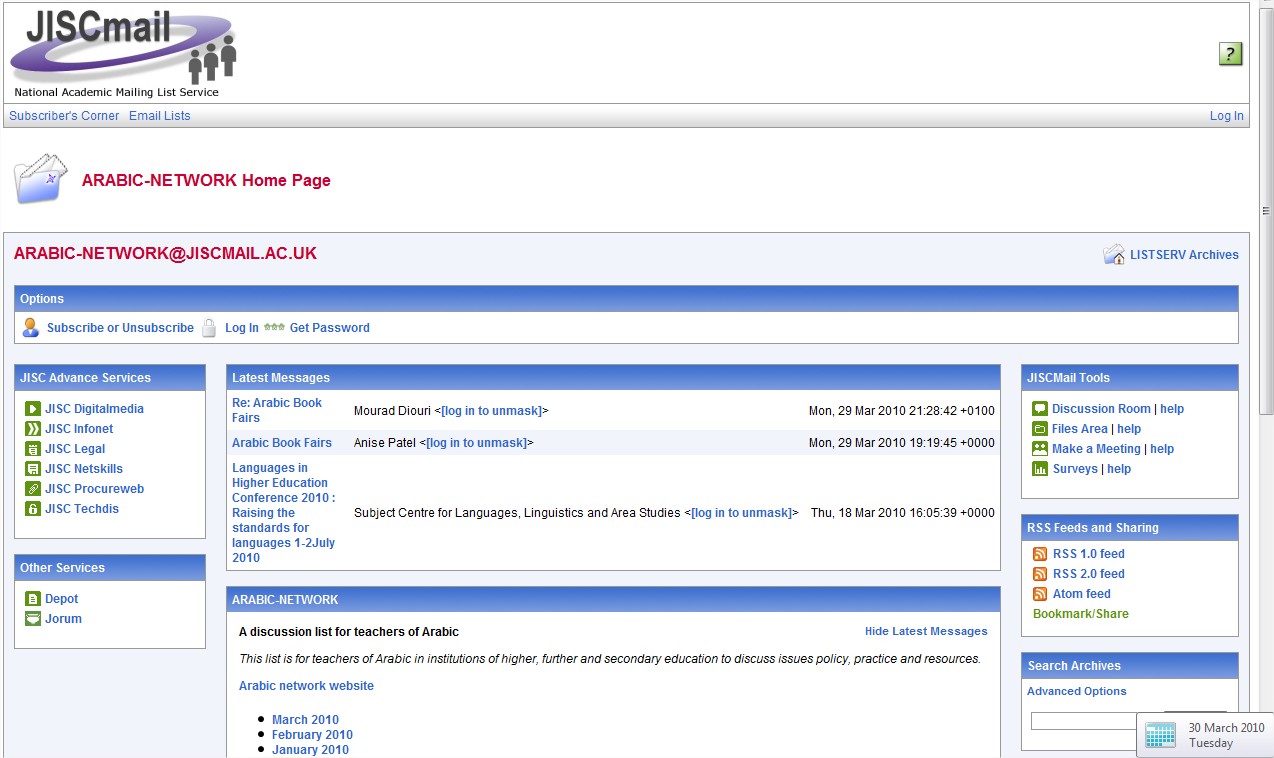Click the LISTSERV Archives house icon
Screen dimensions: 1274x758
pyautogui.click(x=1113, y=255)
